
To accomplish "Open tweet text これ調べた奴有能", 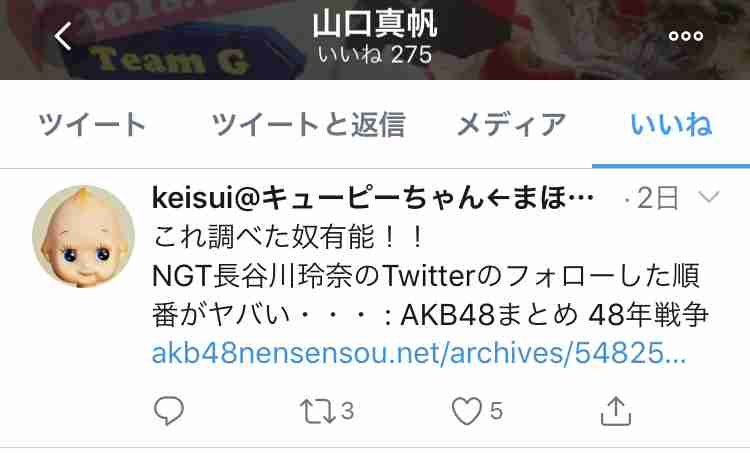I will [288, 237].
